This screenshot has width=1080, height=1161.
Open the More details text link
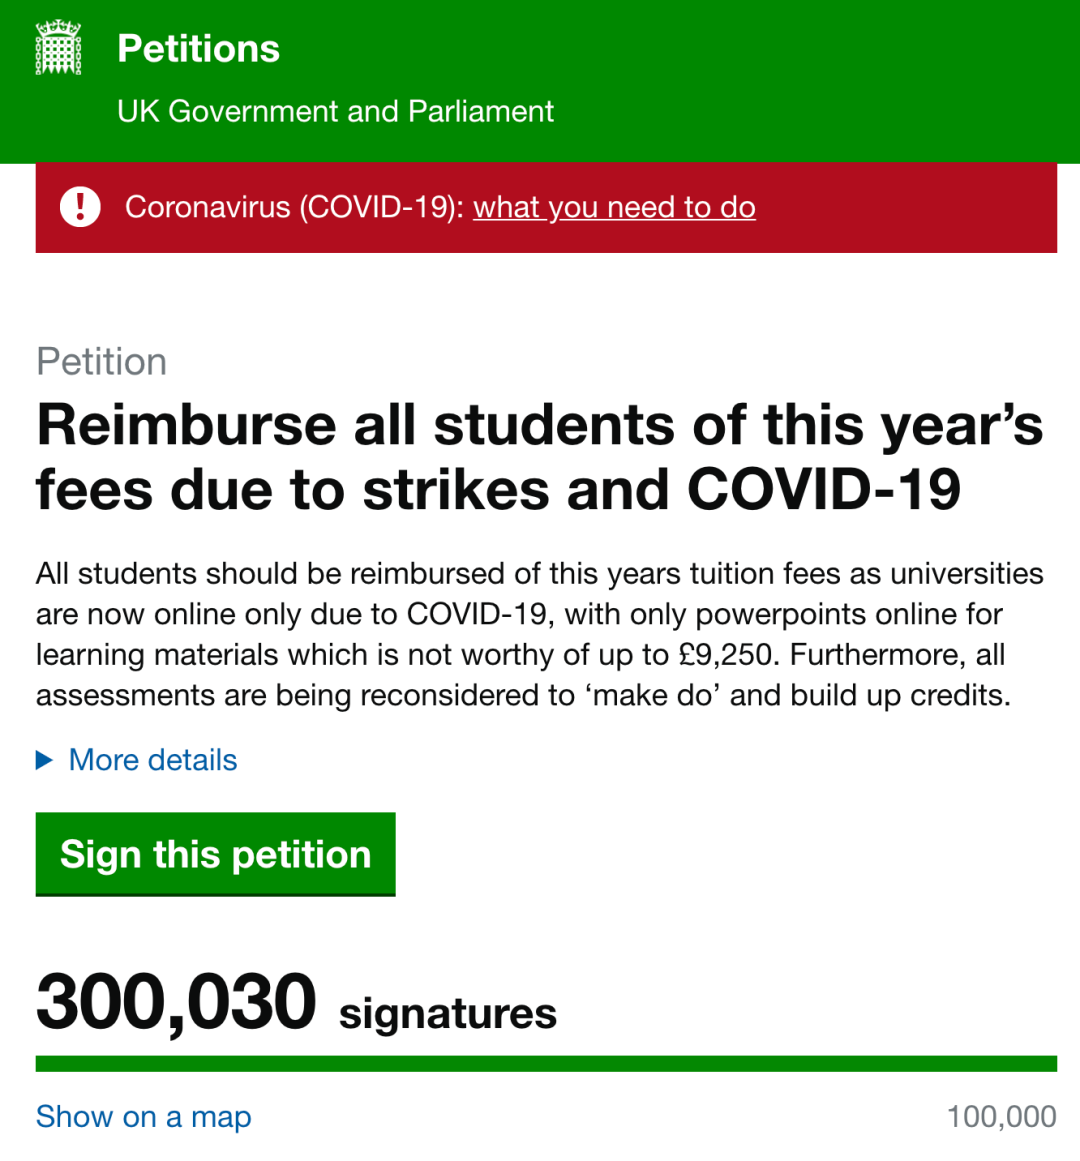pos(152,760)
